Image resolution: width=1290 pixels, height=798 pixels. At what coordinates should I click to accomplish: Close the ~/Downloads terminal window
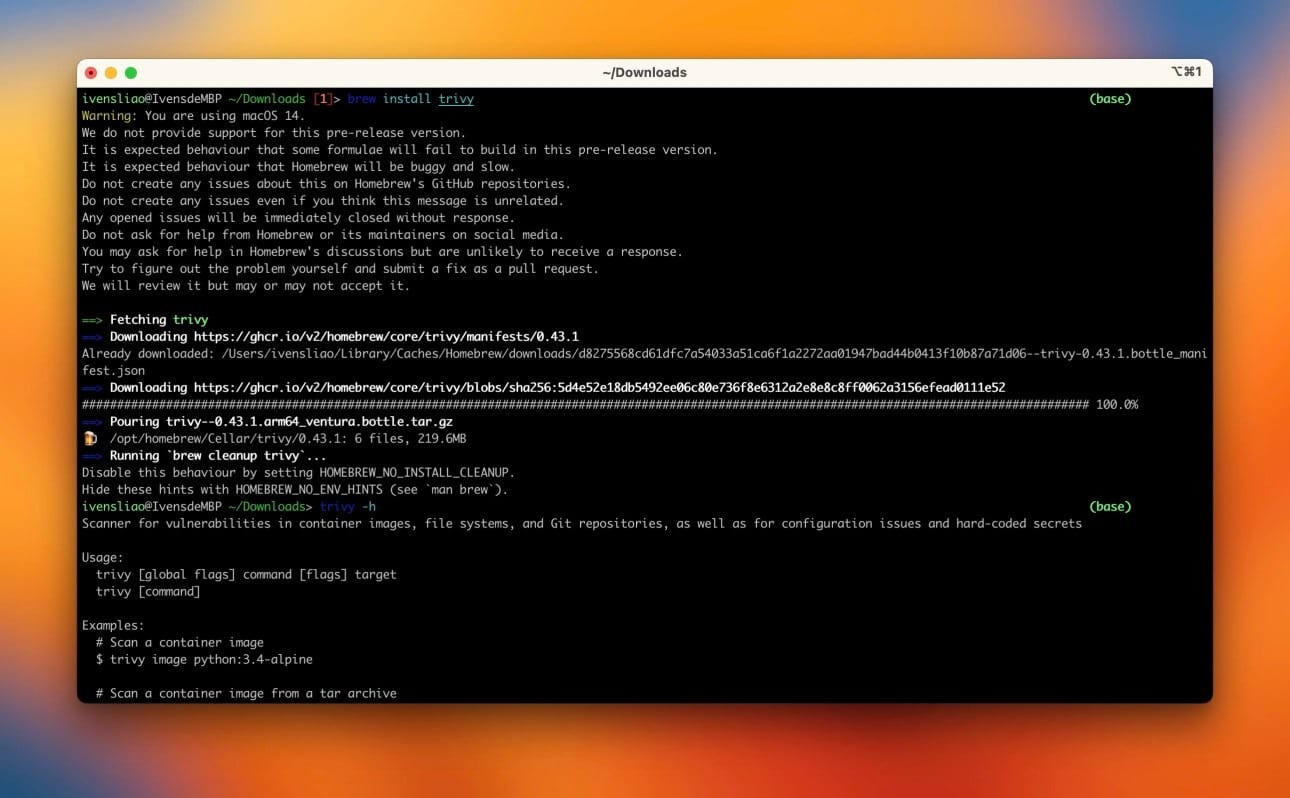pos(91,73)
